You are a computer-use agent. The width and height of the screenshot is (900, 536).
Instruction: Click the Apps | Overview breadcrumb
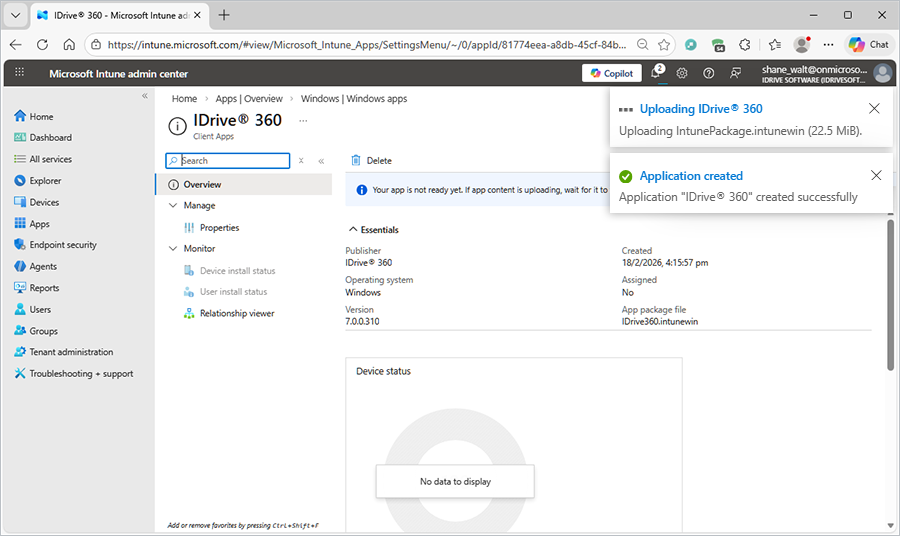[x=249, y=99]
